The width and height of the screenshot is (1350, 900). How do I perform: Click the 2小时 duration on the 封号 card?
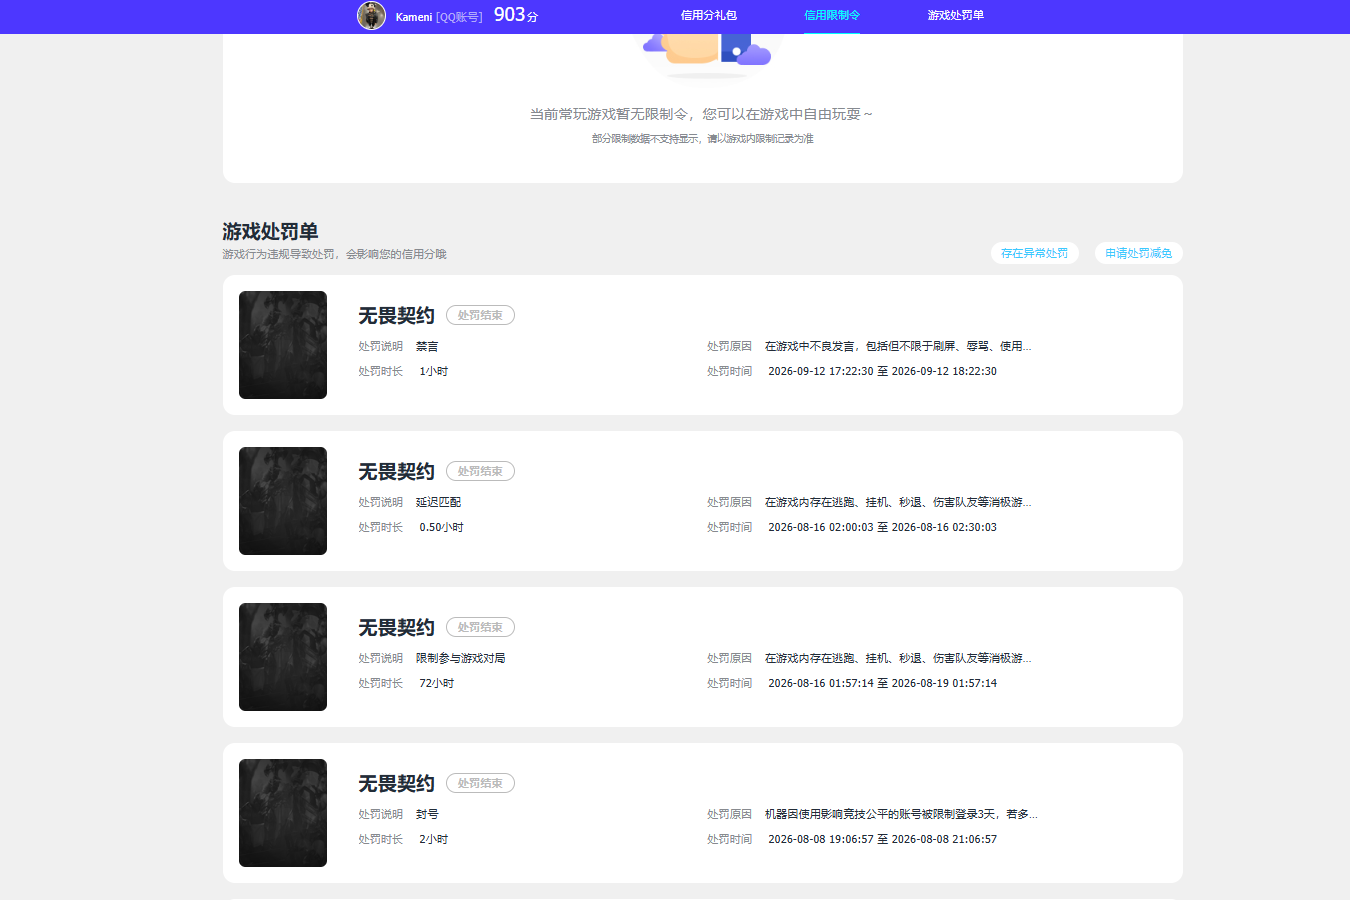[434, 839]
